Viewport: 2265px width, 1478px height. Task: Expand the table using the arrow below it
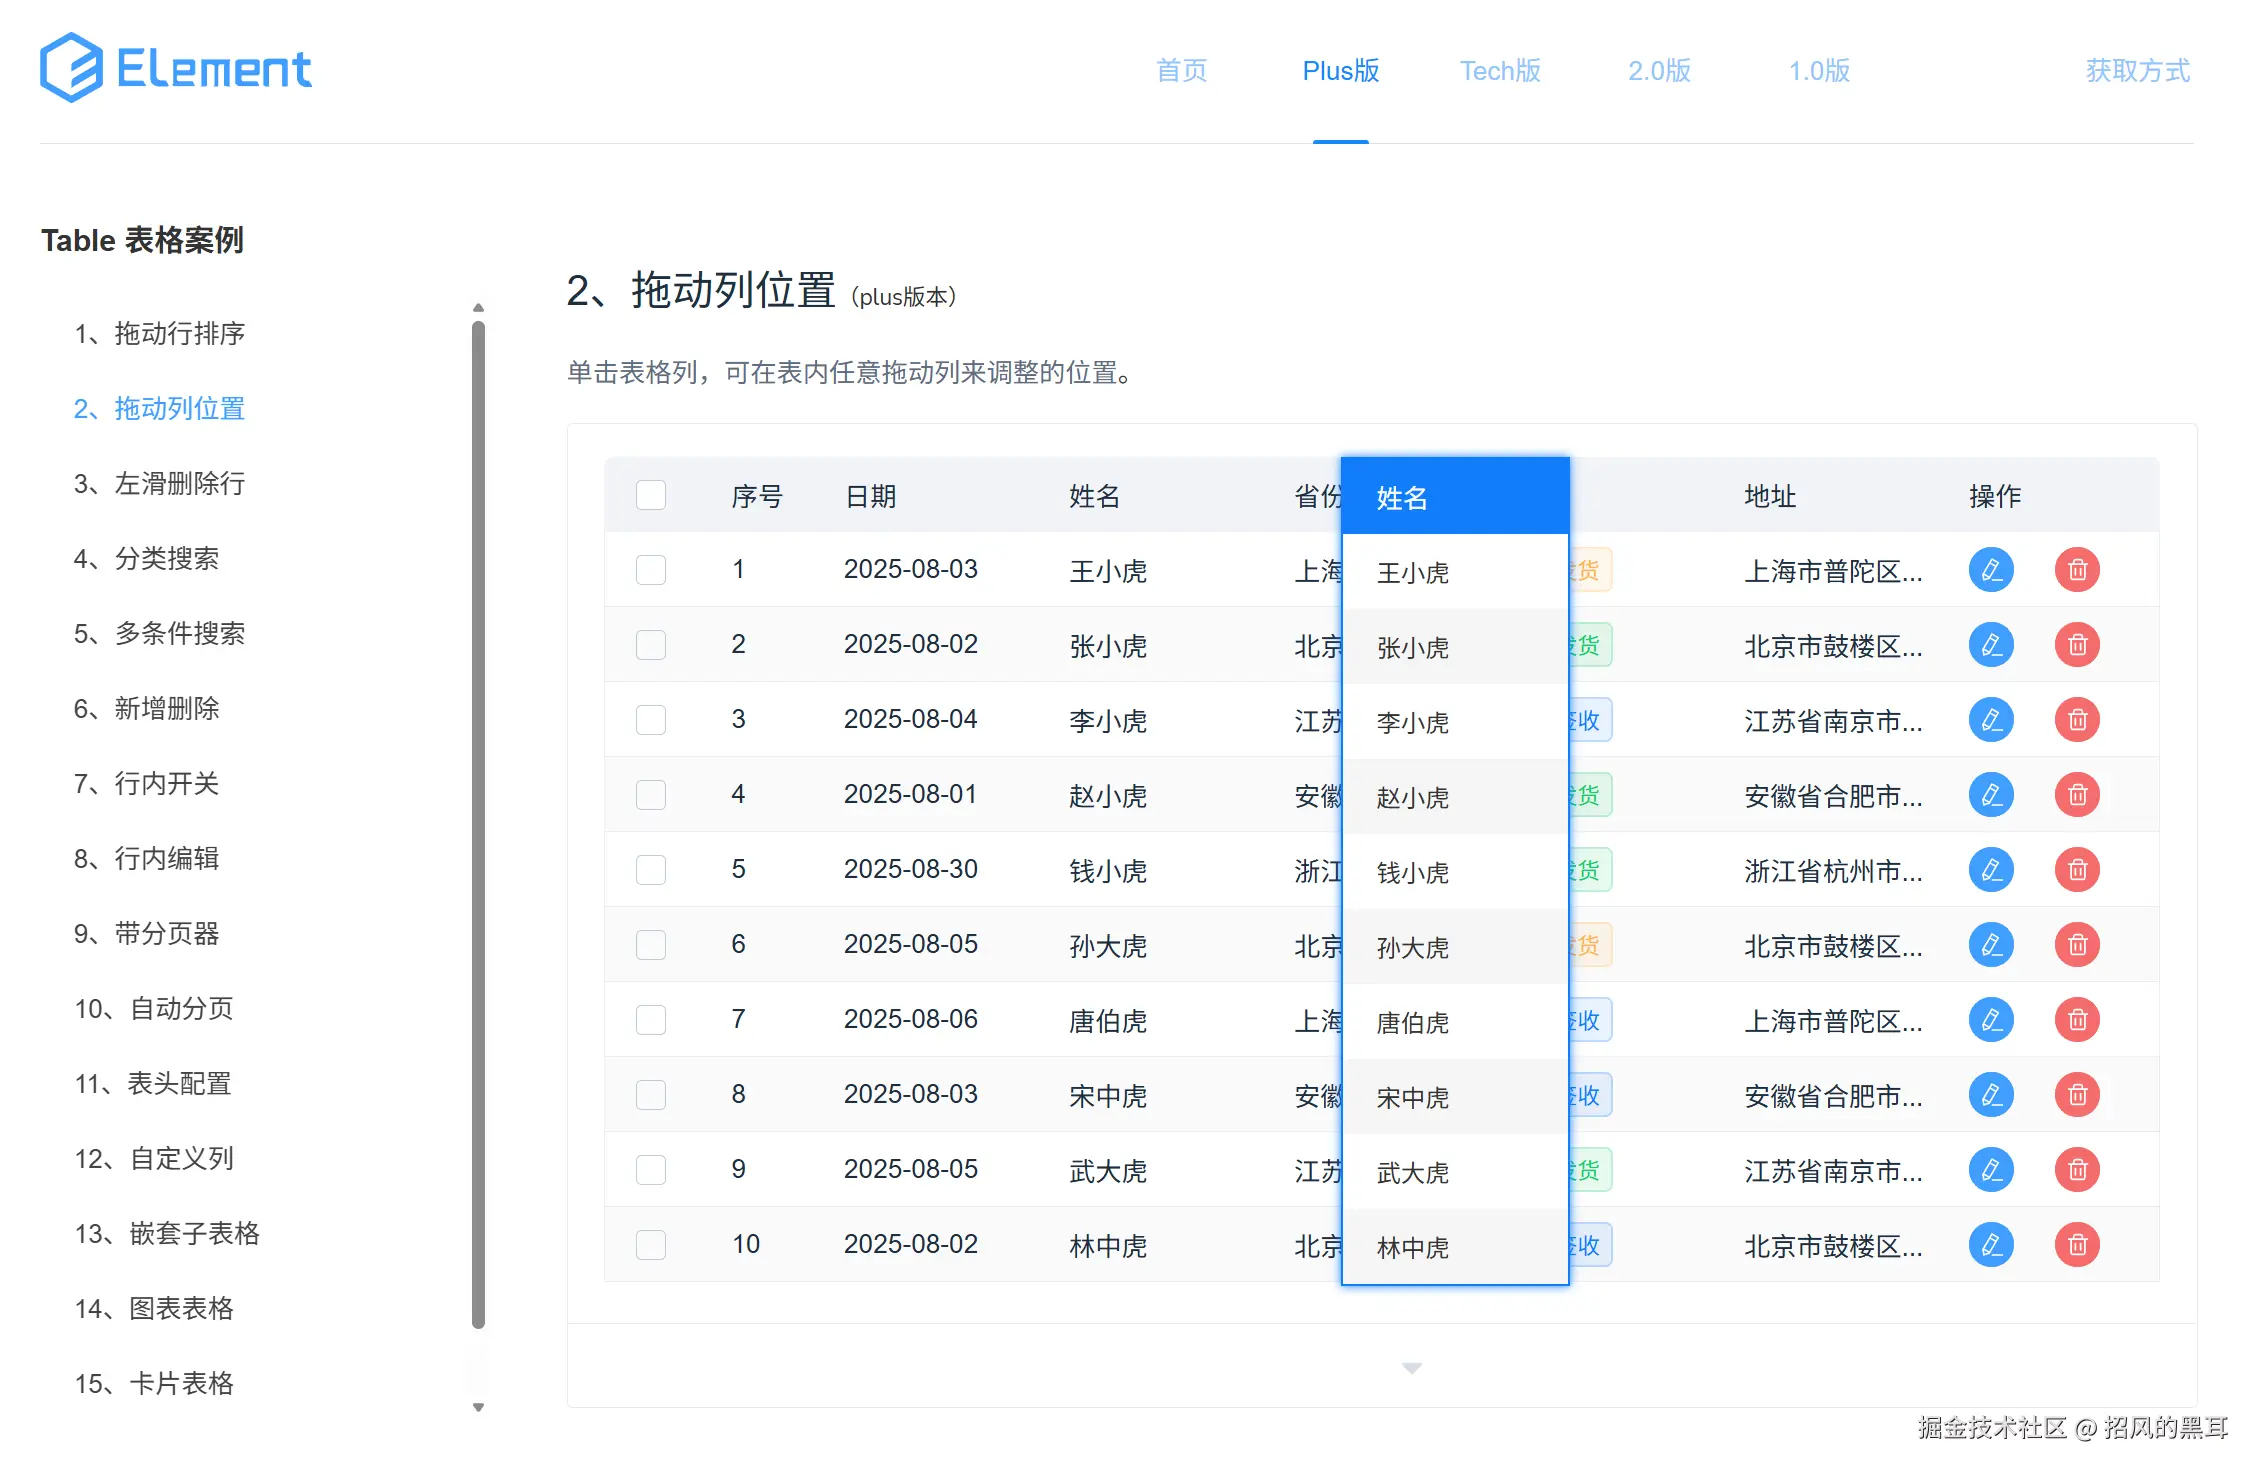[x=1411, y=1367]
